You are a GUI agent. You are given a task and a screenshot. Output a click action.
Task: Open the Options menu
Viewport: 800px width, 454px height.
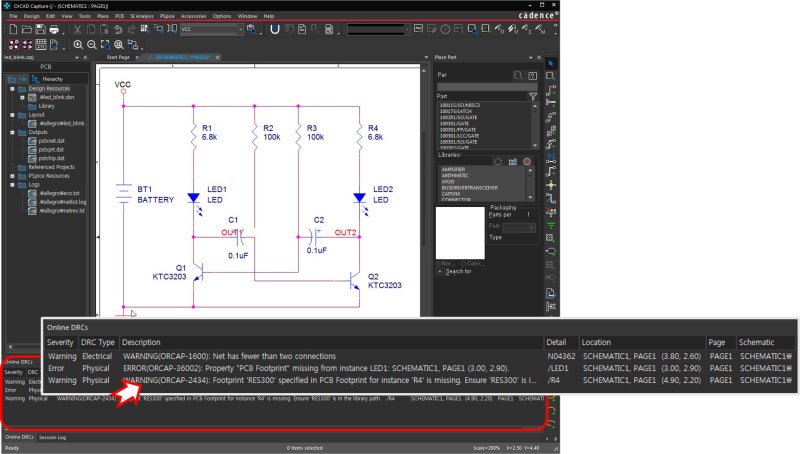click(x=222, y=16)
